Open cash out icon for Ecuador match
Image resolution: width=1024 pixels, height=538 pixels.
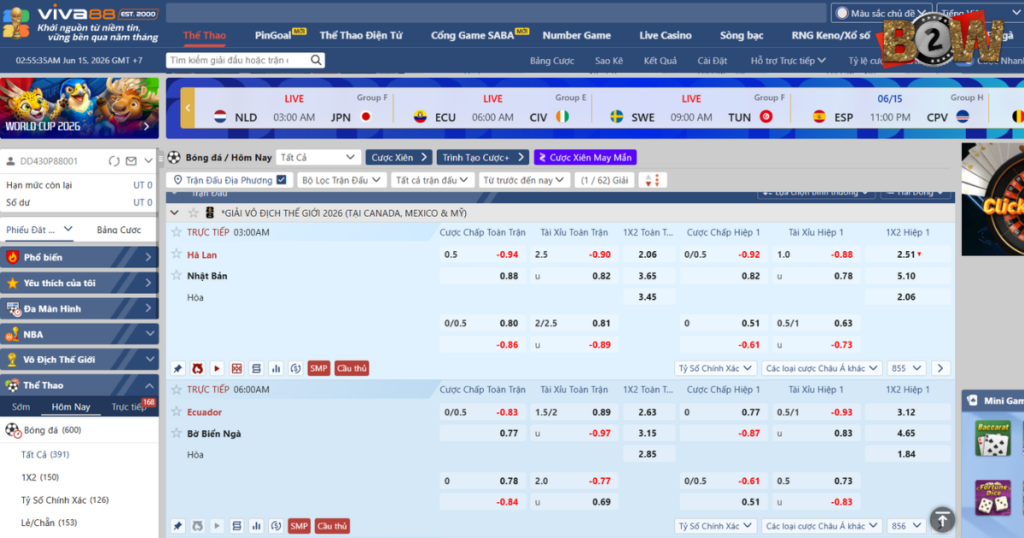coord(276,526)
